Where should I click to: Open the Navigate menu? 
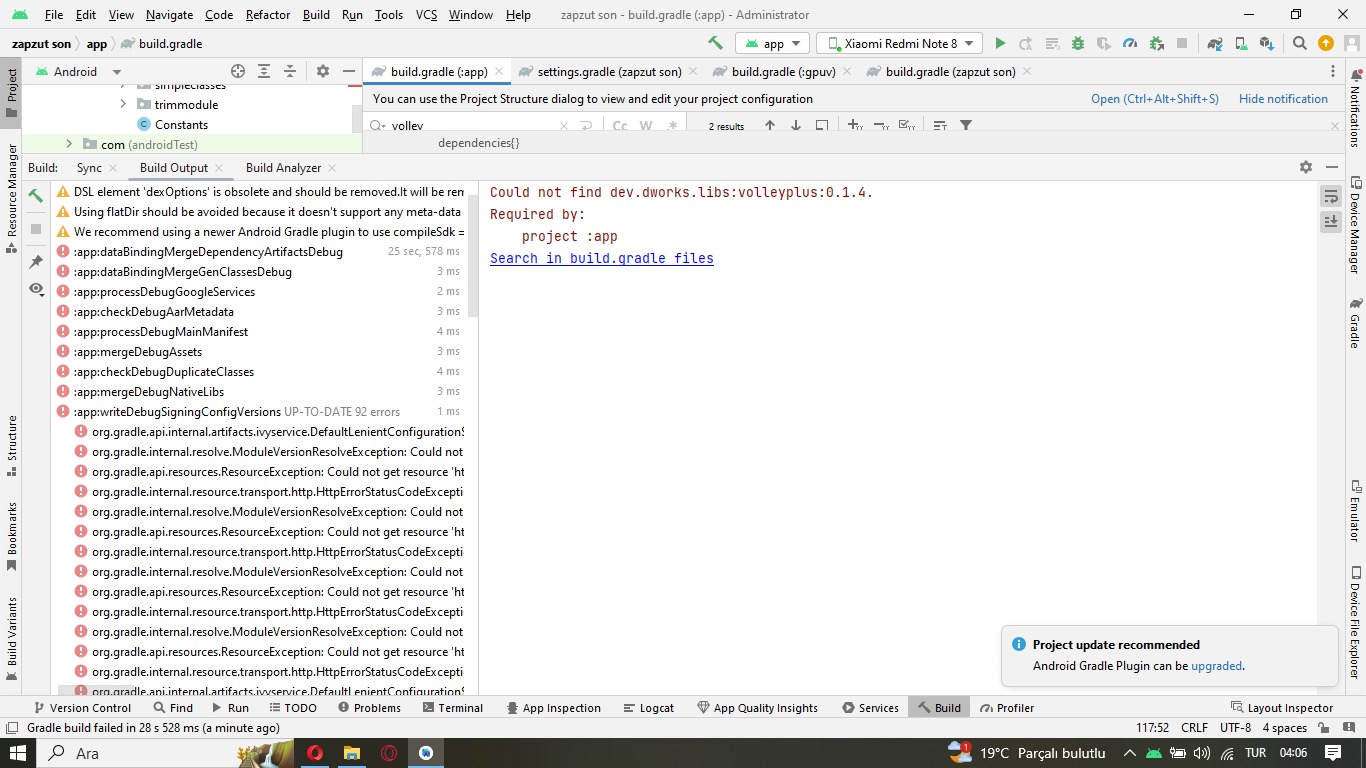[170, 15]
